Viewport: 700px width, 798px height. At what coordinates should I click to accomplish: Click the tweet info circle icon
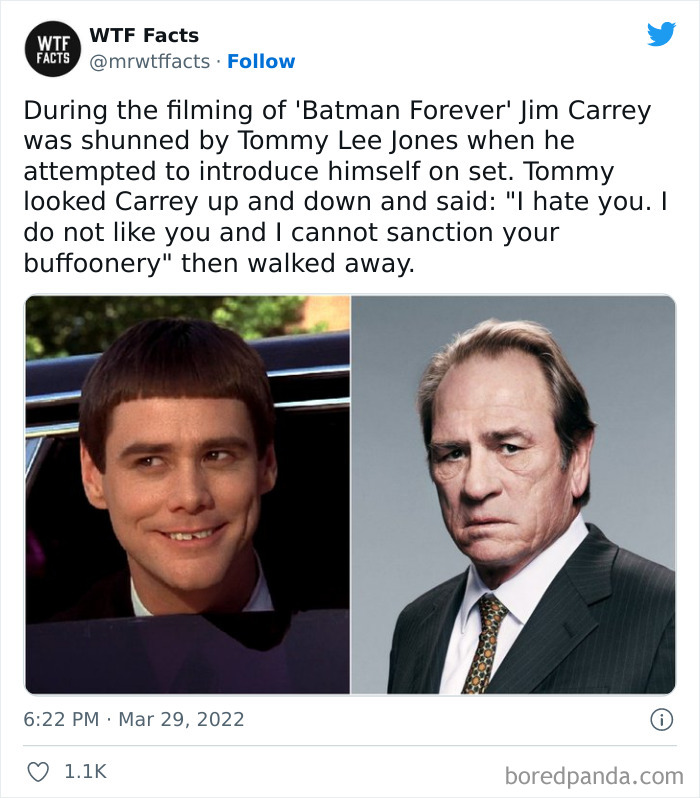click(661, 719)
